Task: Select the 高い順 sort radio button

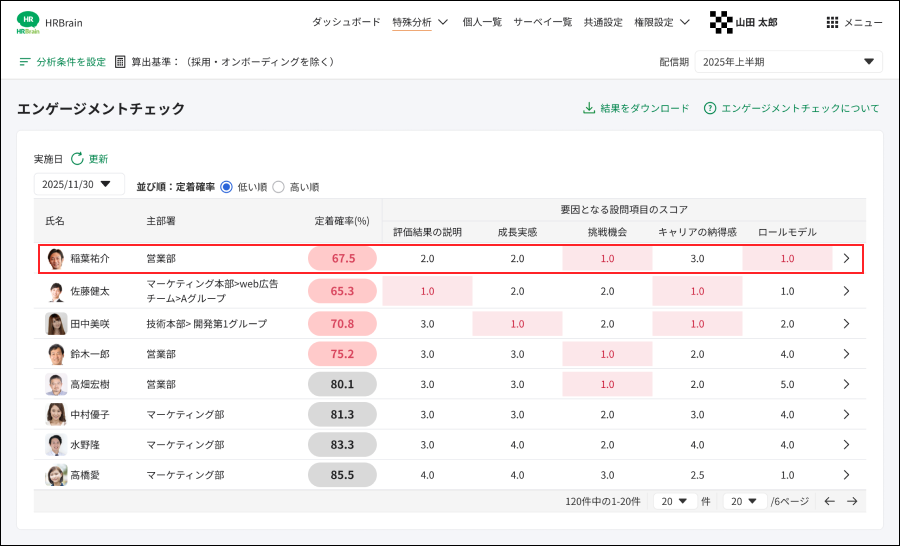Action: tap(278, 186)
